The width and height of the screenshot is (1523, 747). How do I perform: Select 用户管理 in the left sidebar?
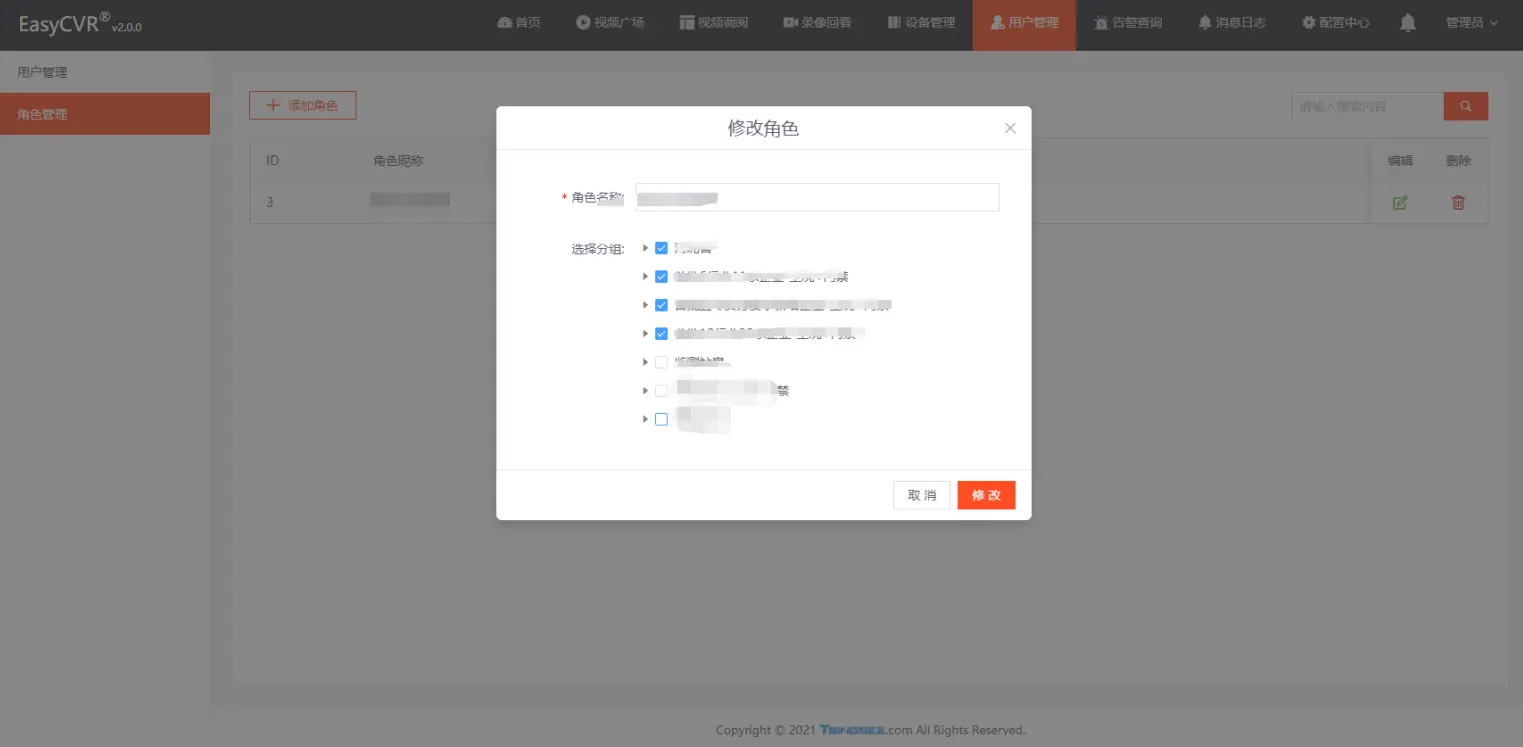(x=43, y=73)
